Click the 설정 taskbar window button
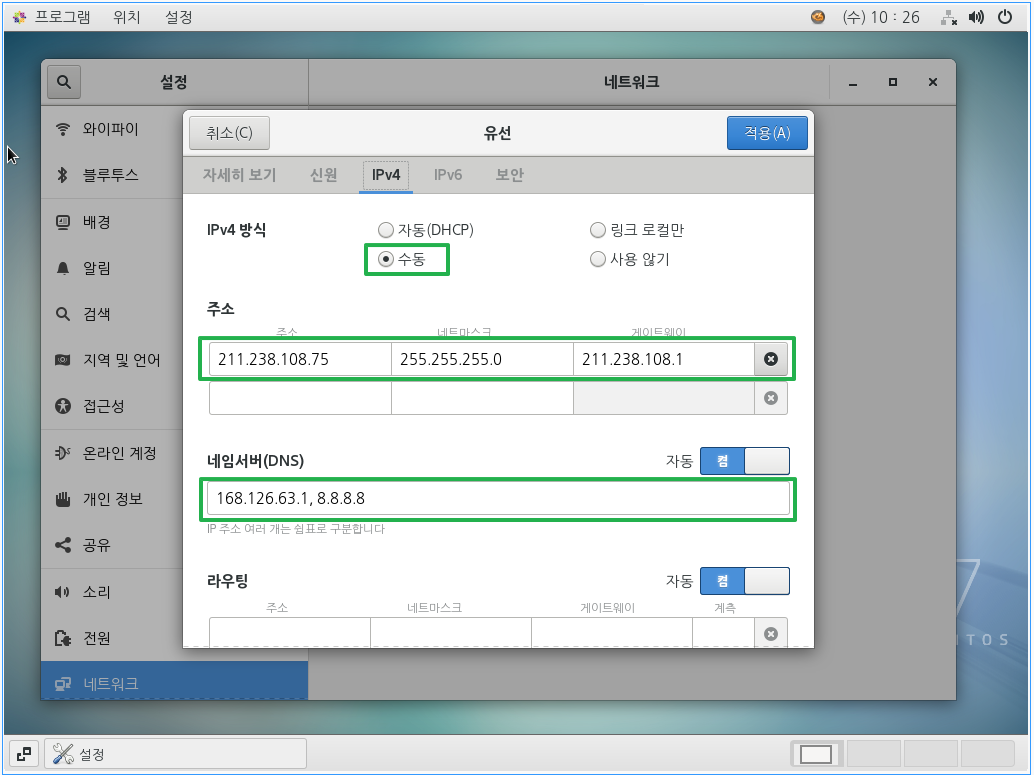Image resolution: width=1034 pixels, height=775 pixels. pos(175,754)
